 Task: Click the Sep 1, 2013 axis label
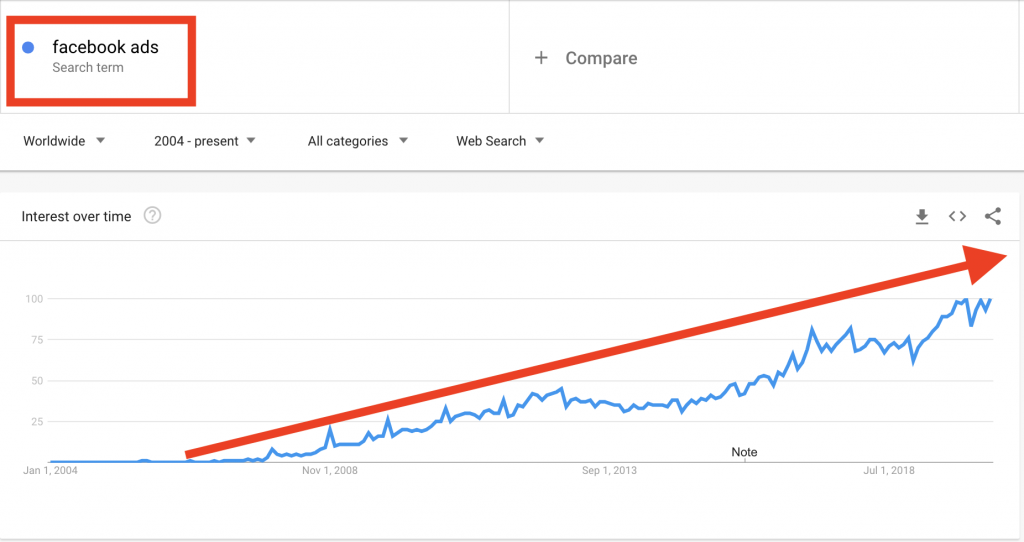coord(609,470)
